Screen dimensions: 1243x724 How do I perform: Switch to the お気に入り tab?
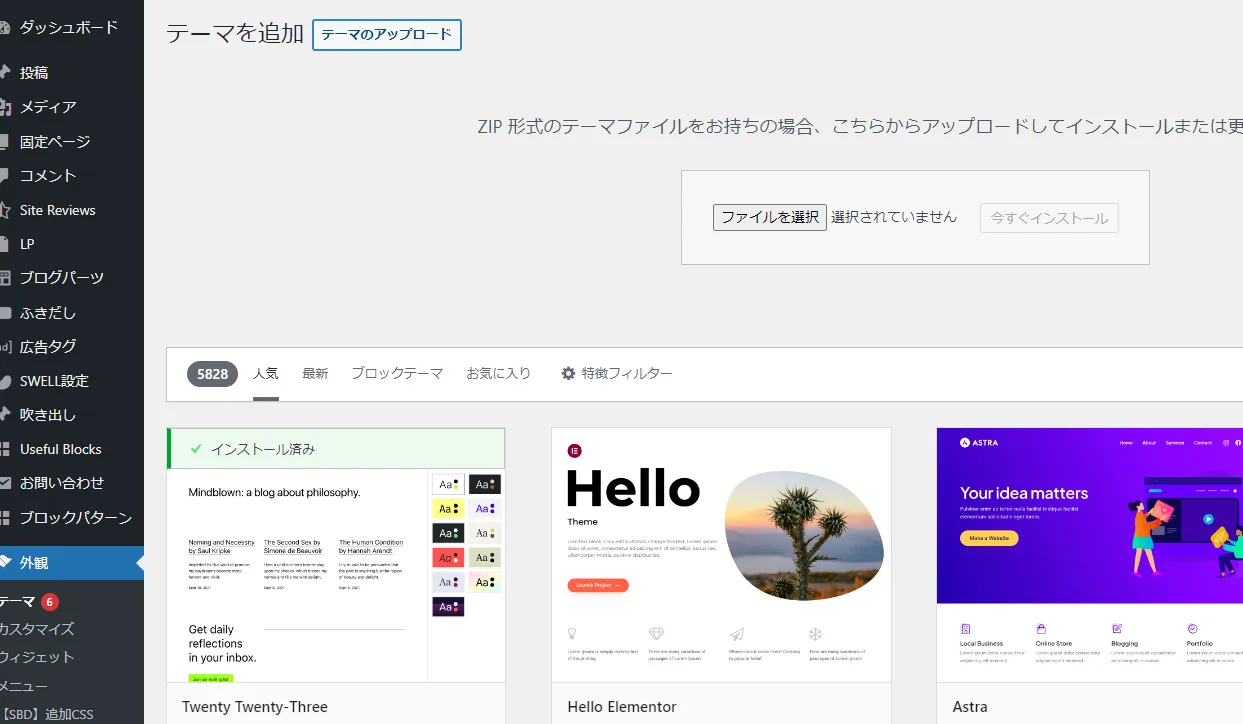point(499,374)
